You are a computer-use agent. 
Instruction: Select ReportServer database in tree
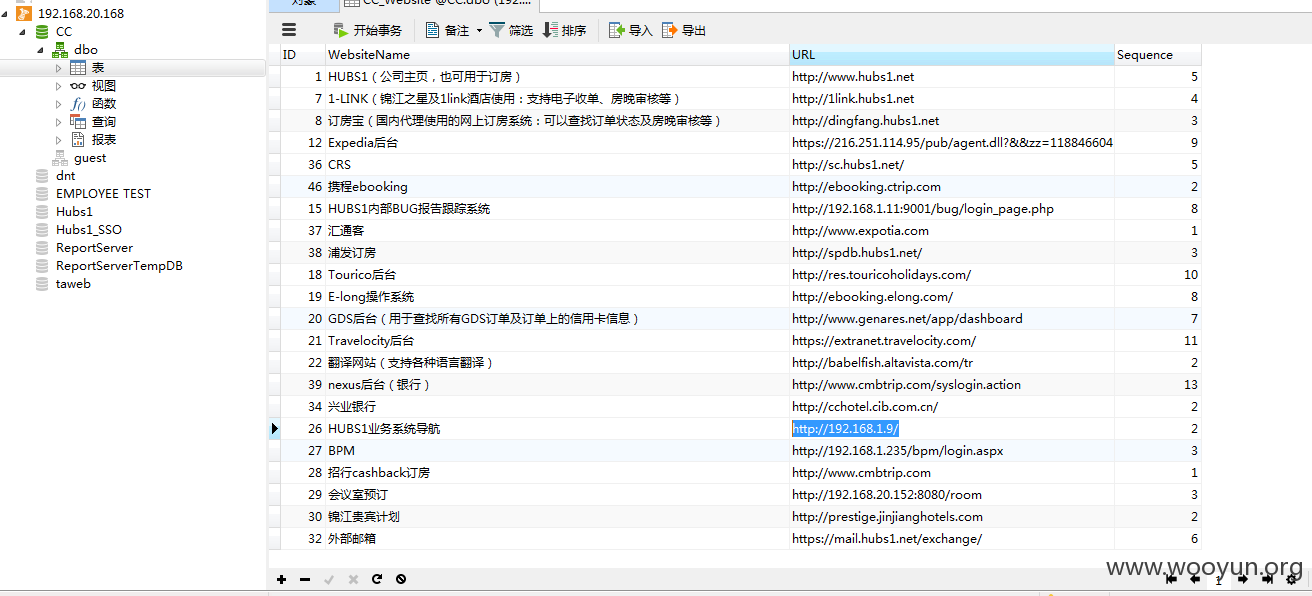click(x=94, y=248)
